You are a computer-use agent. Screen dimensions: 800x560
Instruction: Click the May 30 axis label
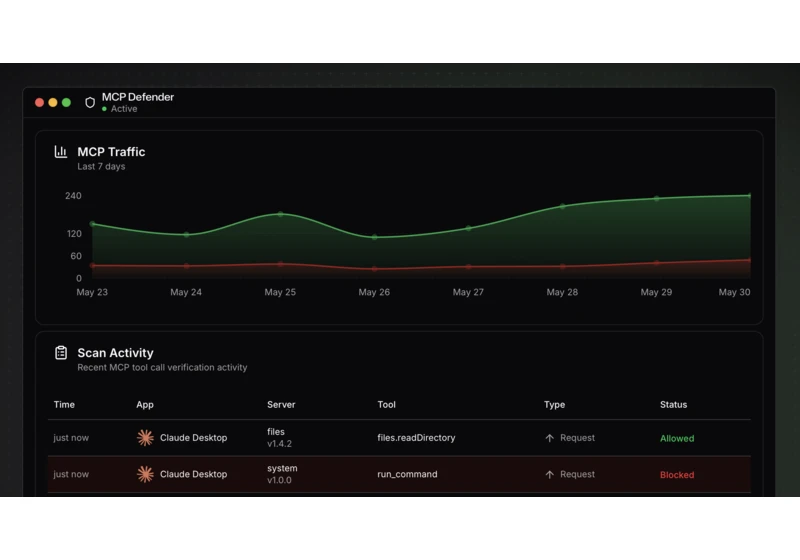point(734,292)
